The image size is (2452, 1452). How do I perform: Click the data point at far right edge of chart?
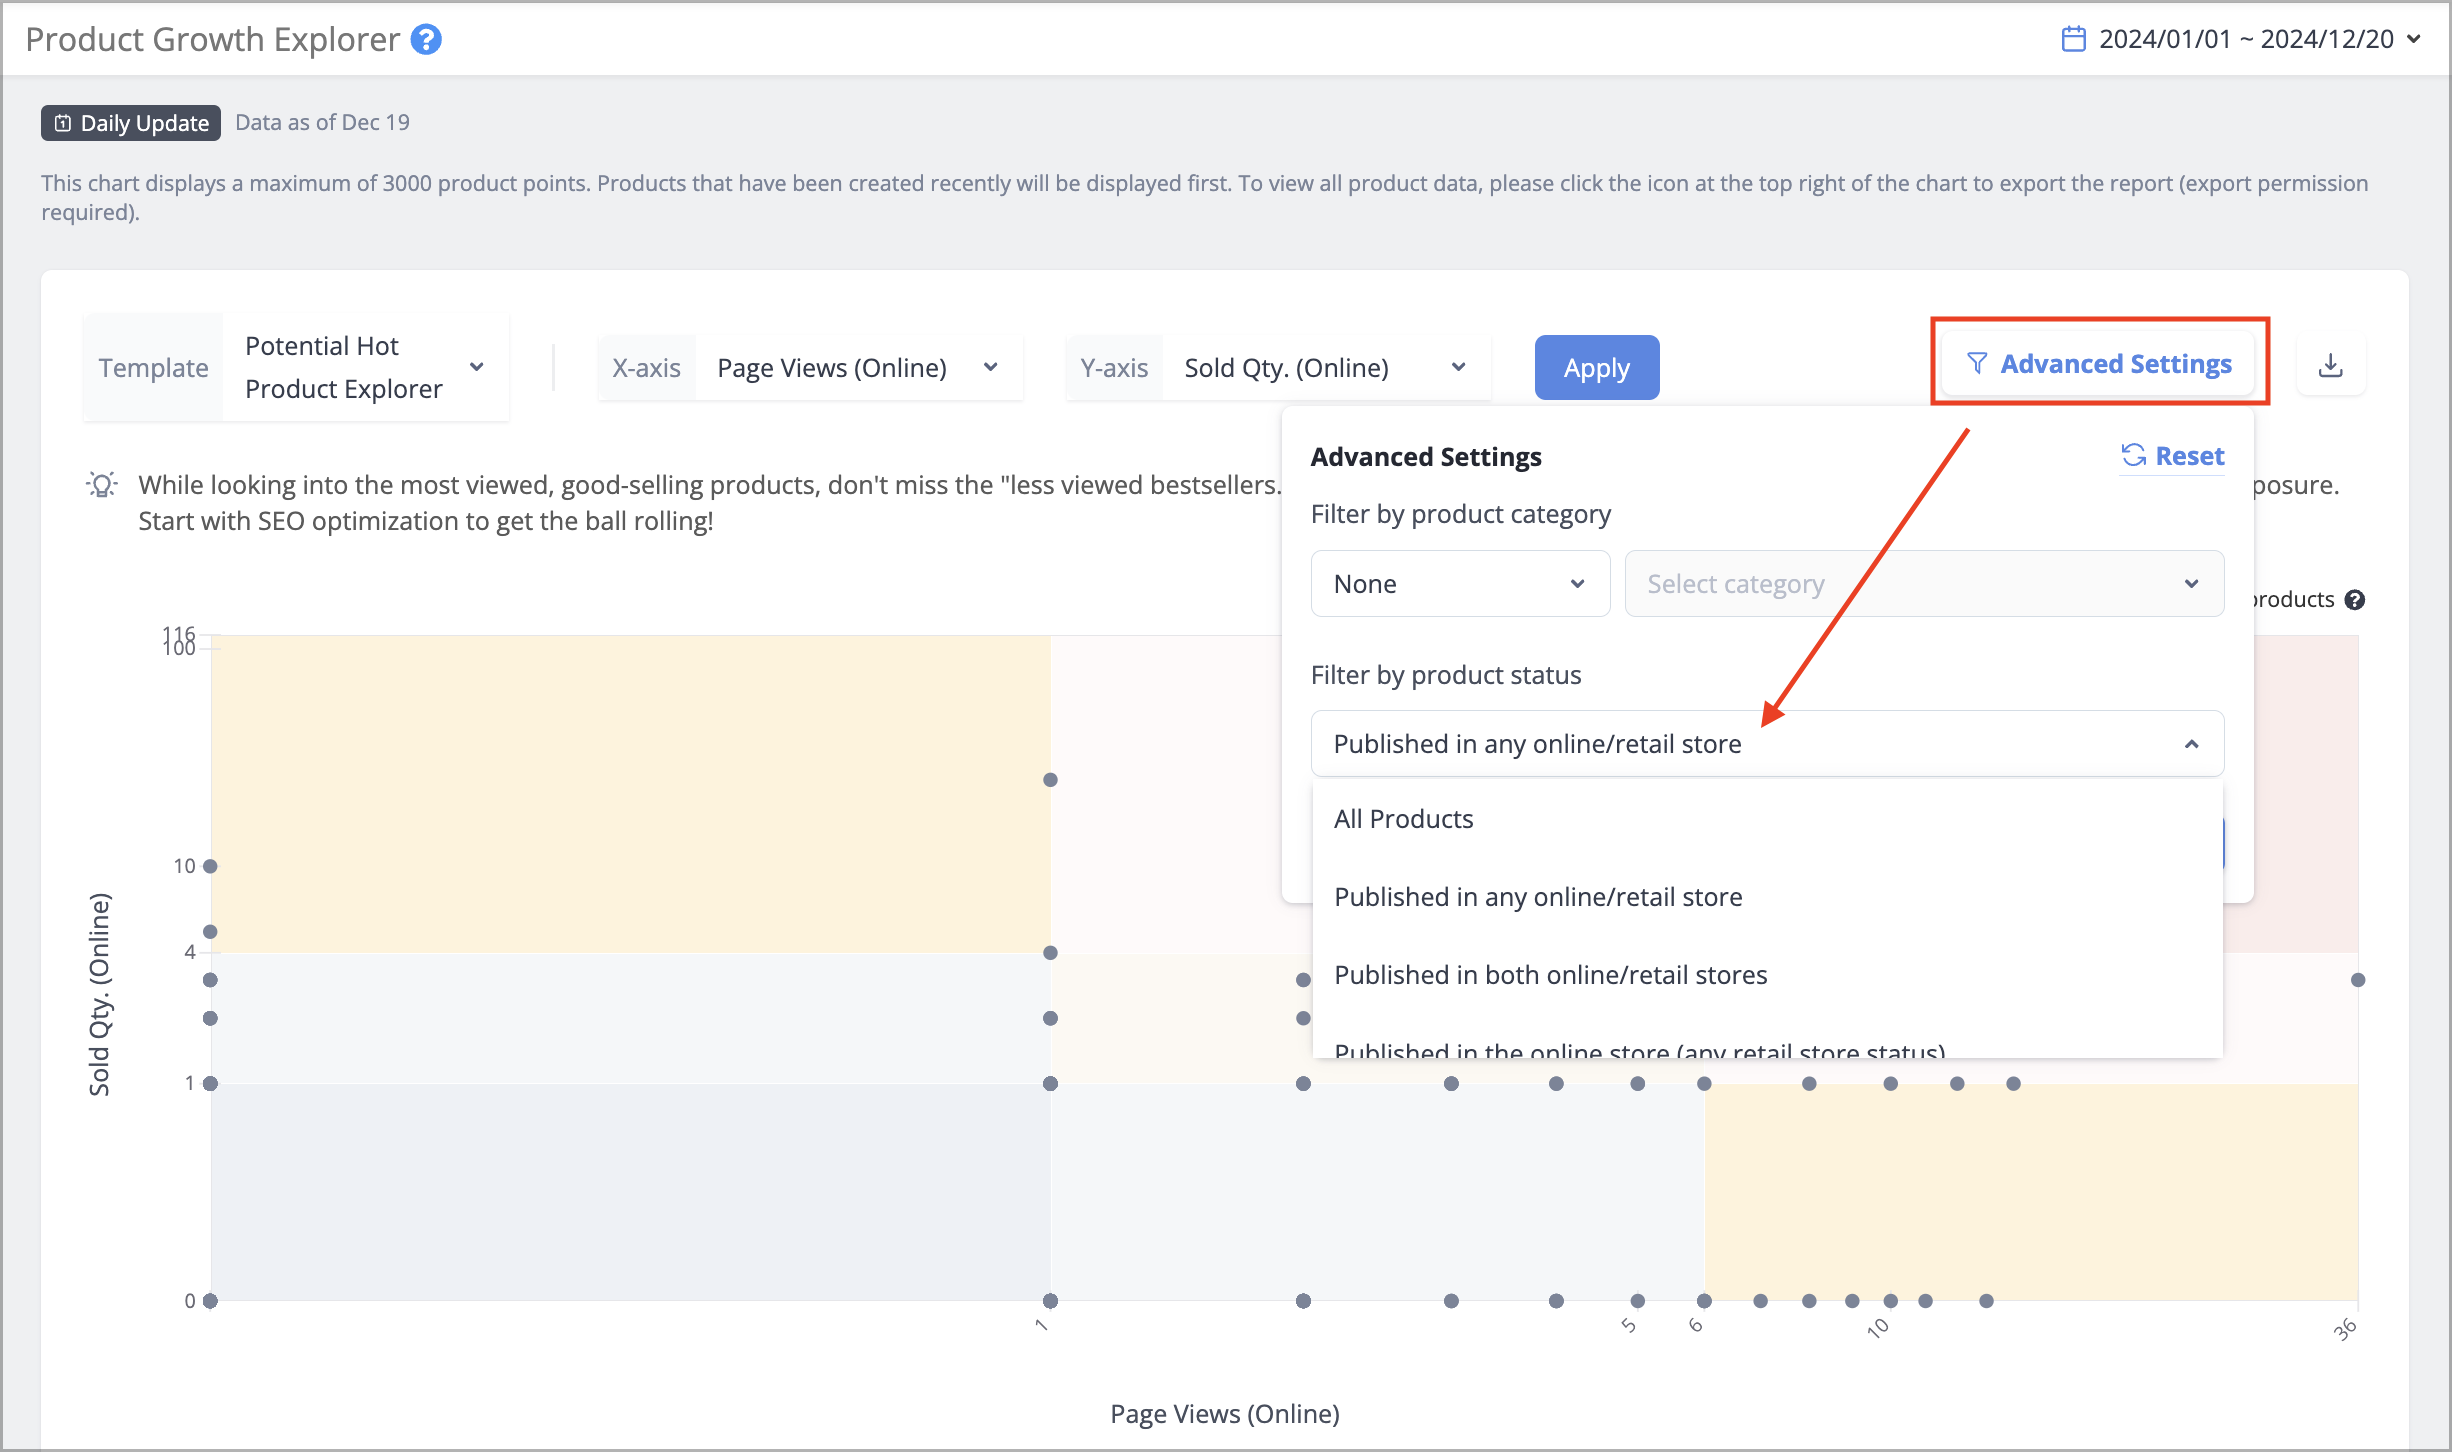[2358, 980]
